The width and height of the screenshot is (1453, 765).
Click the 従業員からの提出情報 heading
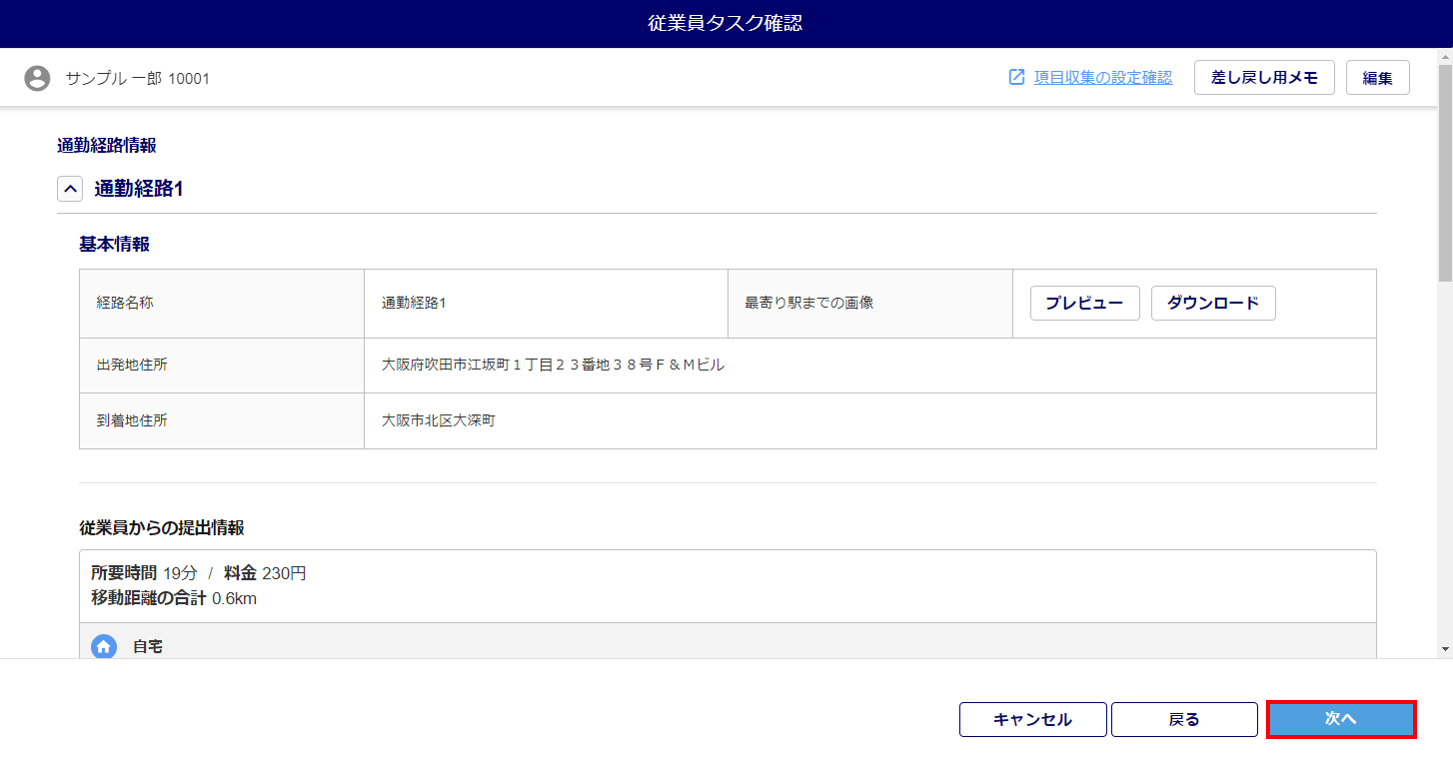[x=162, y=527]
